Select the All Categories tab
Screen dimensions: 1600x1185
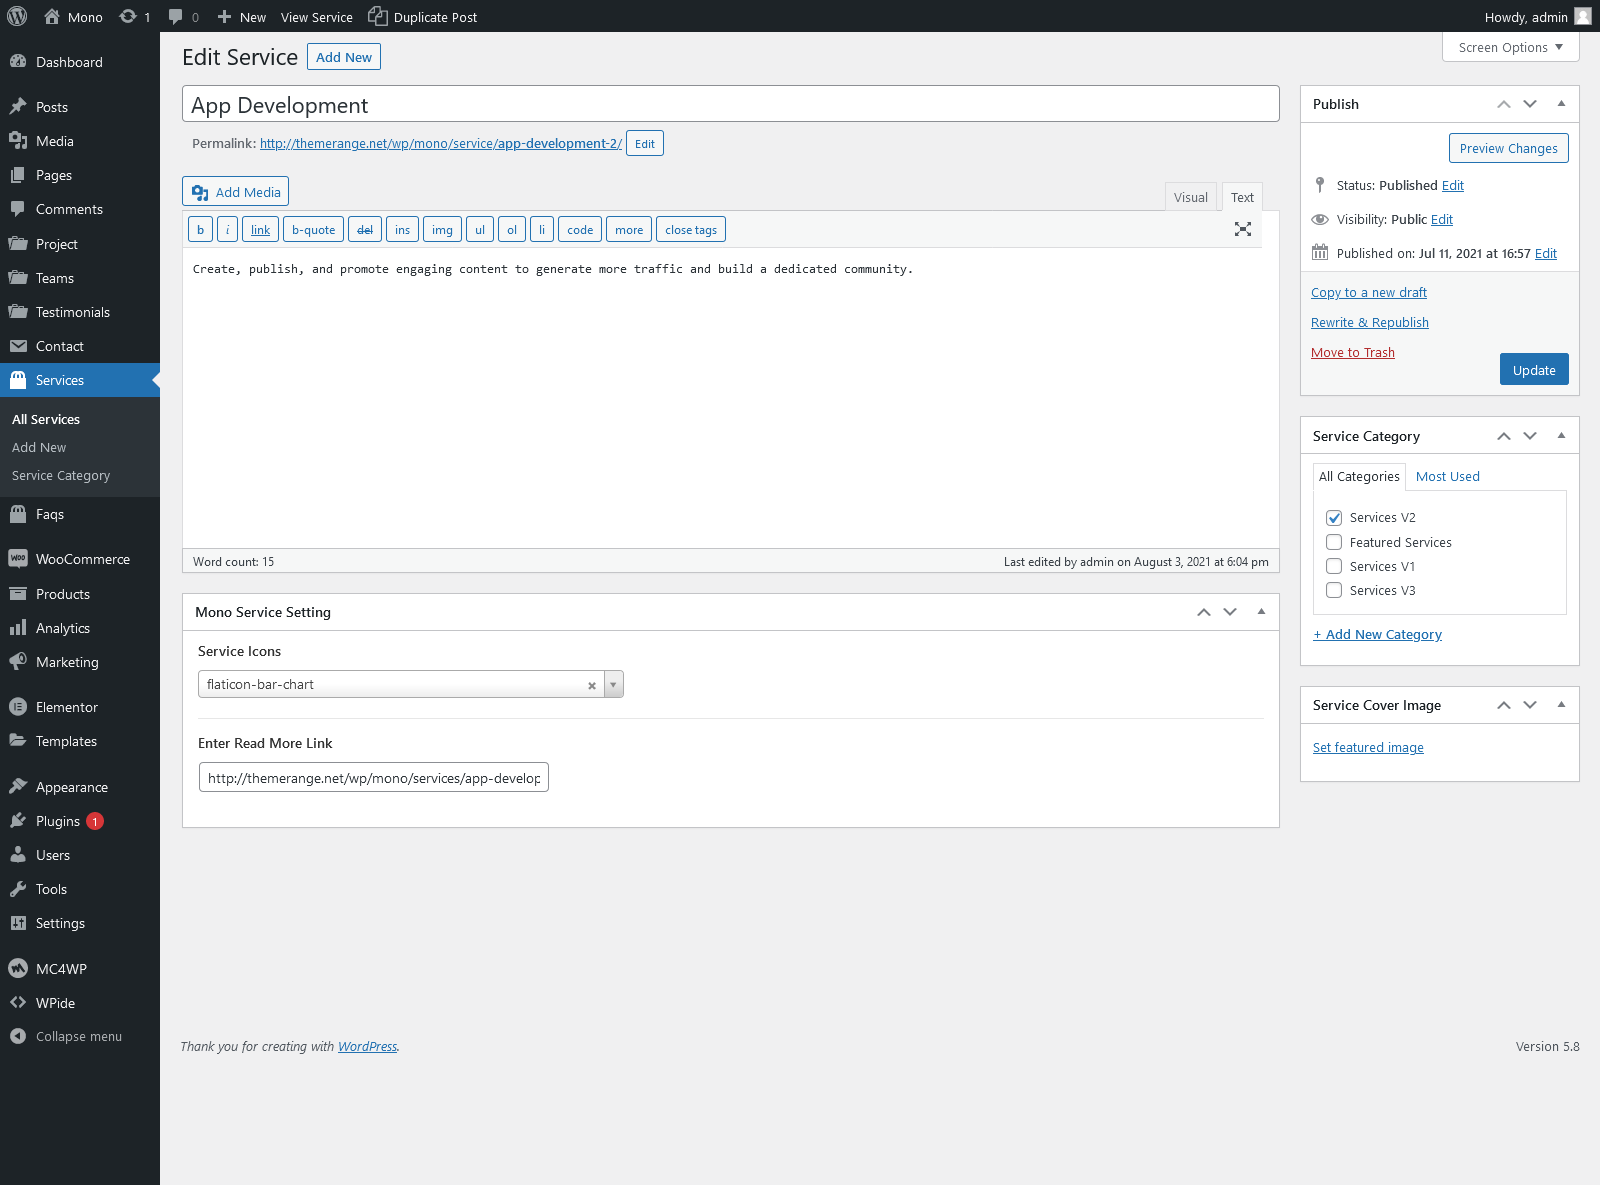pyautogui.click(x=1359, y=476)
